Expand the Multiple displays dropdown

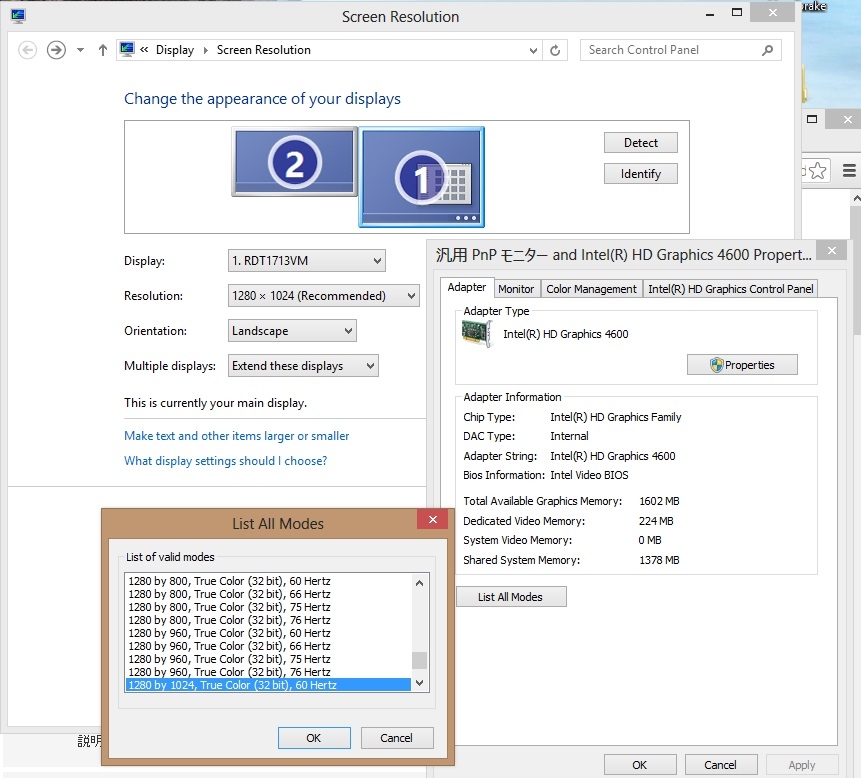[303, 366]
